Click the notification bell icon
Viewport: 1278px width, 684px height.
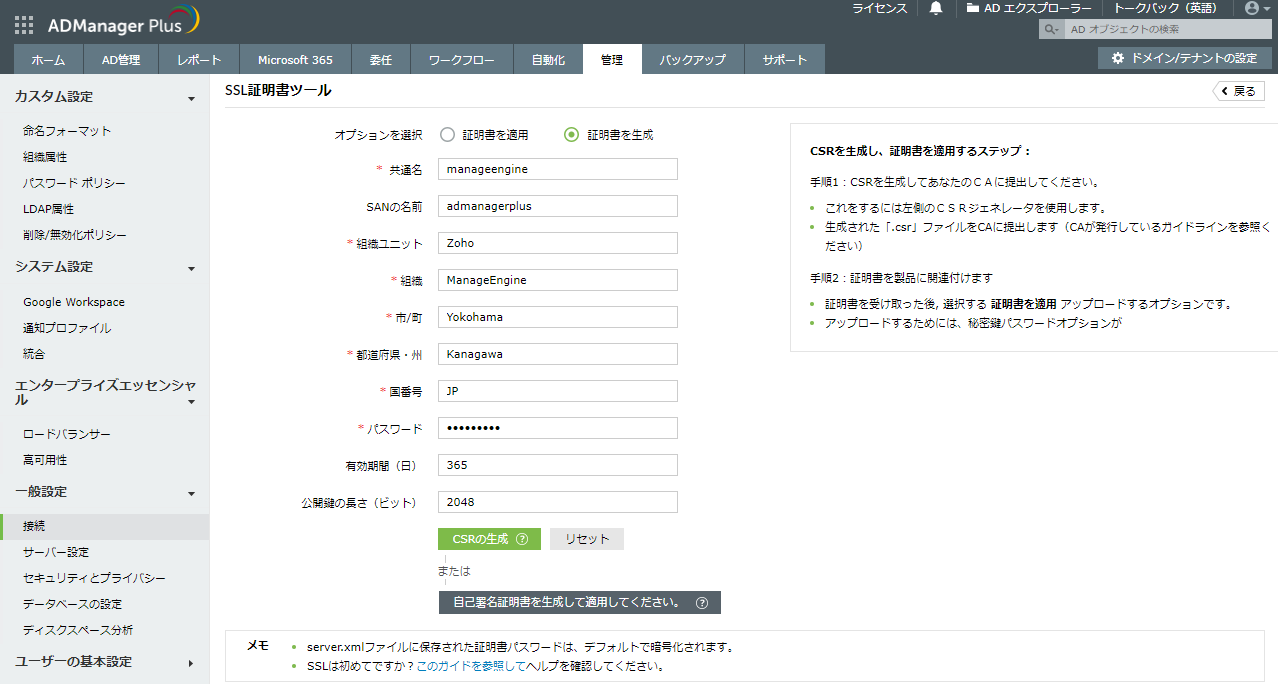pyautogui.click(x=936, y=8)
